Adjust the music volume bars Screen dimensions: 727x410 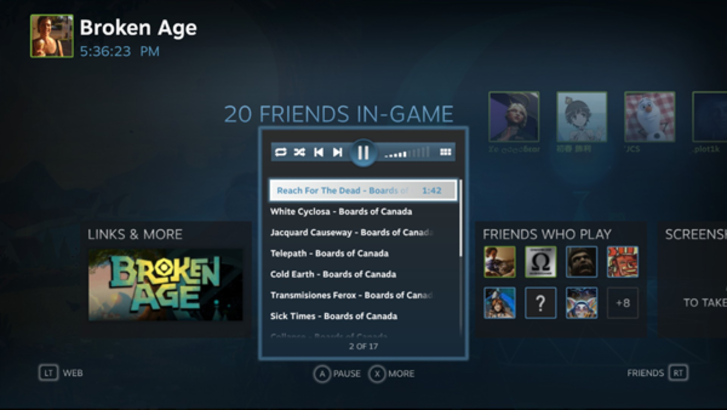click(x=407, y=153)
